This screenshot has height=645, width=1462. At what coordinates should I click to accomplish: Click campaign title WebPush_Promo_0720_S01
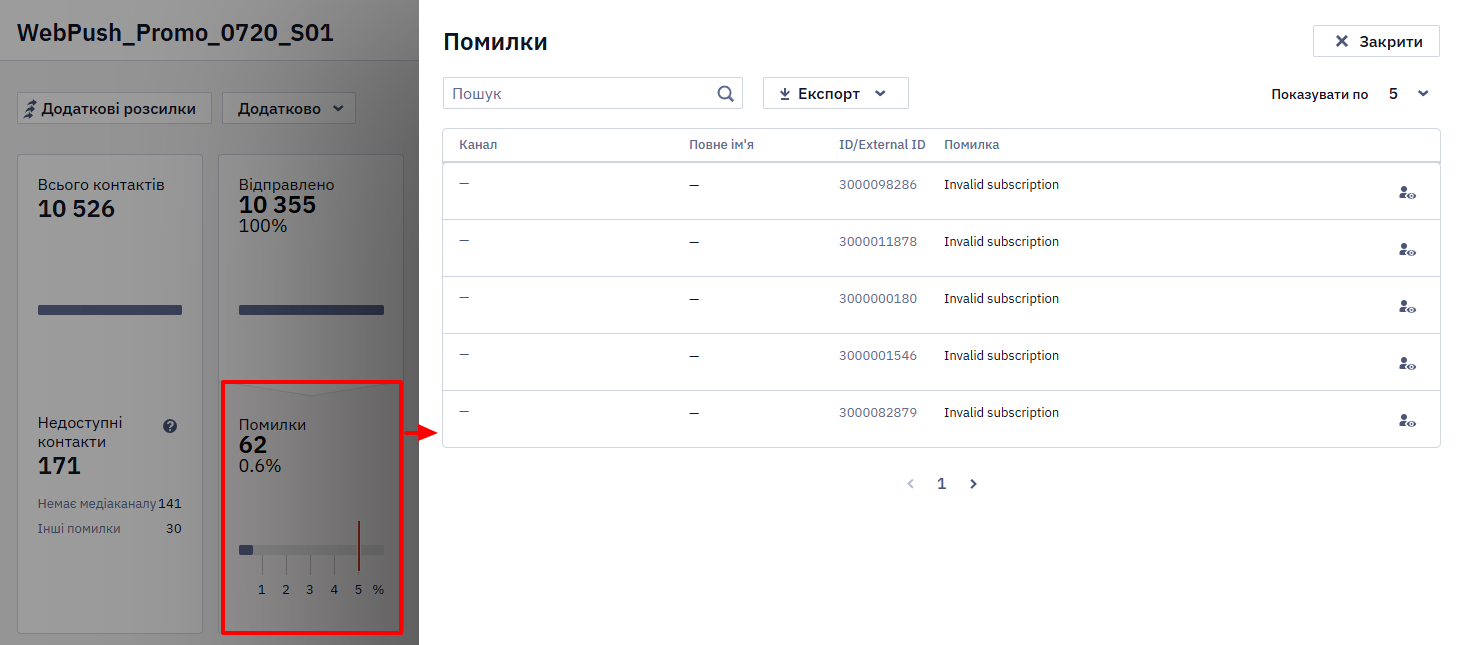tap(175, 33)
